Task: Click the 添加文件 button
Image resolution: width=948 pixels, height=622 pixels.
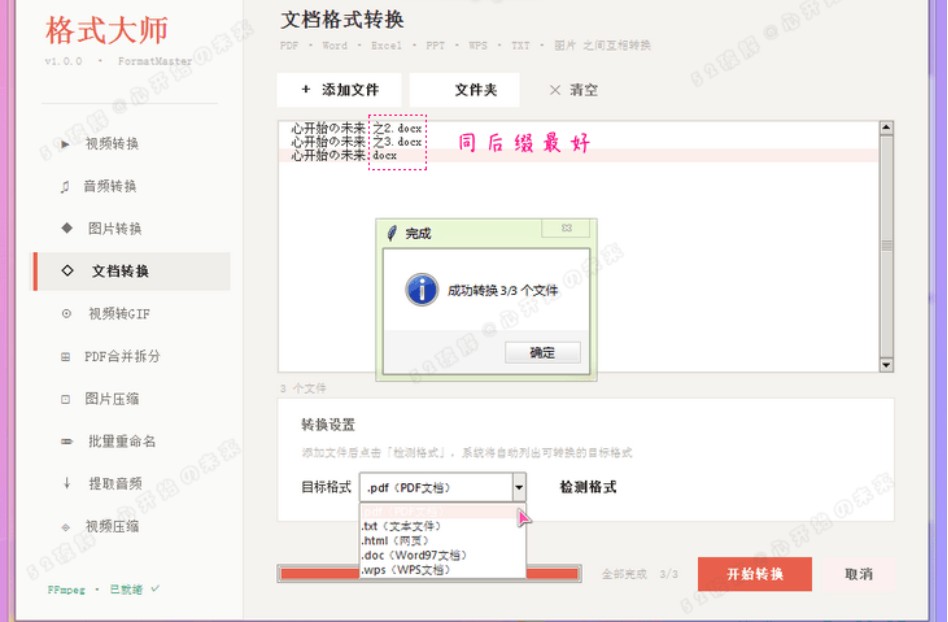Action: (339, 90)
